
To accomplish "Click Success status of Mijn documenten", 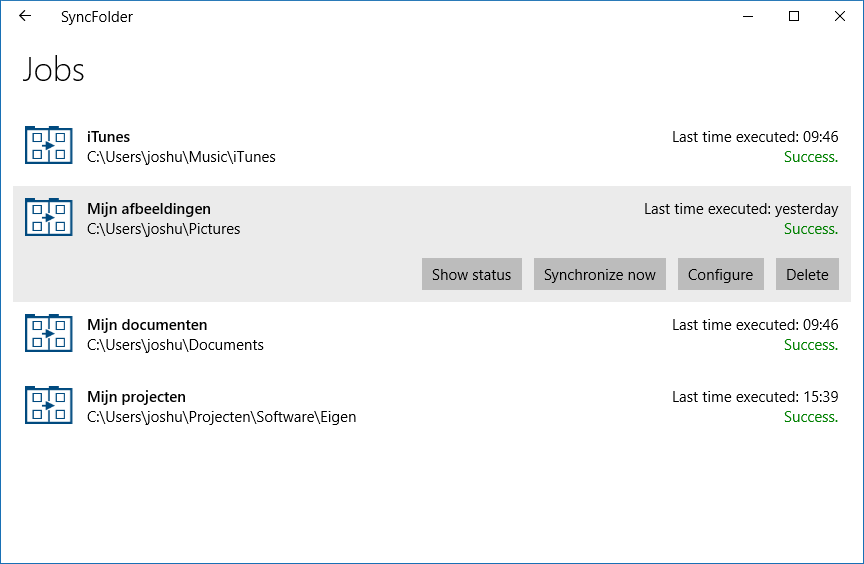I will tap(810, 345).
